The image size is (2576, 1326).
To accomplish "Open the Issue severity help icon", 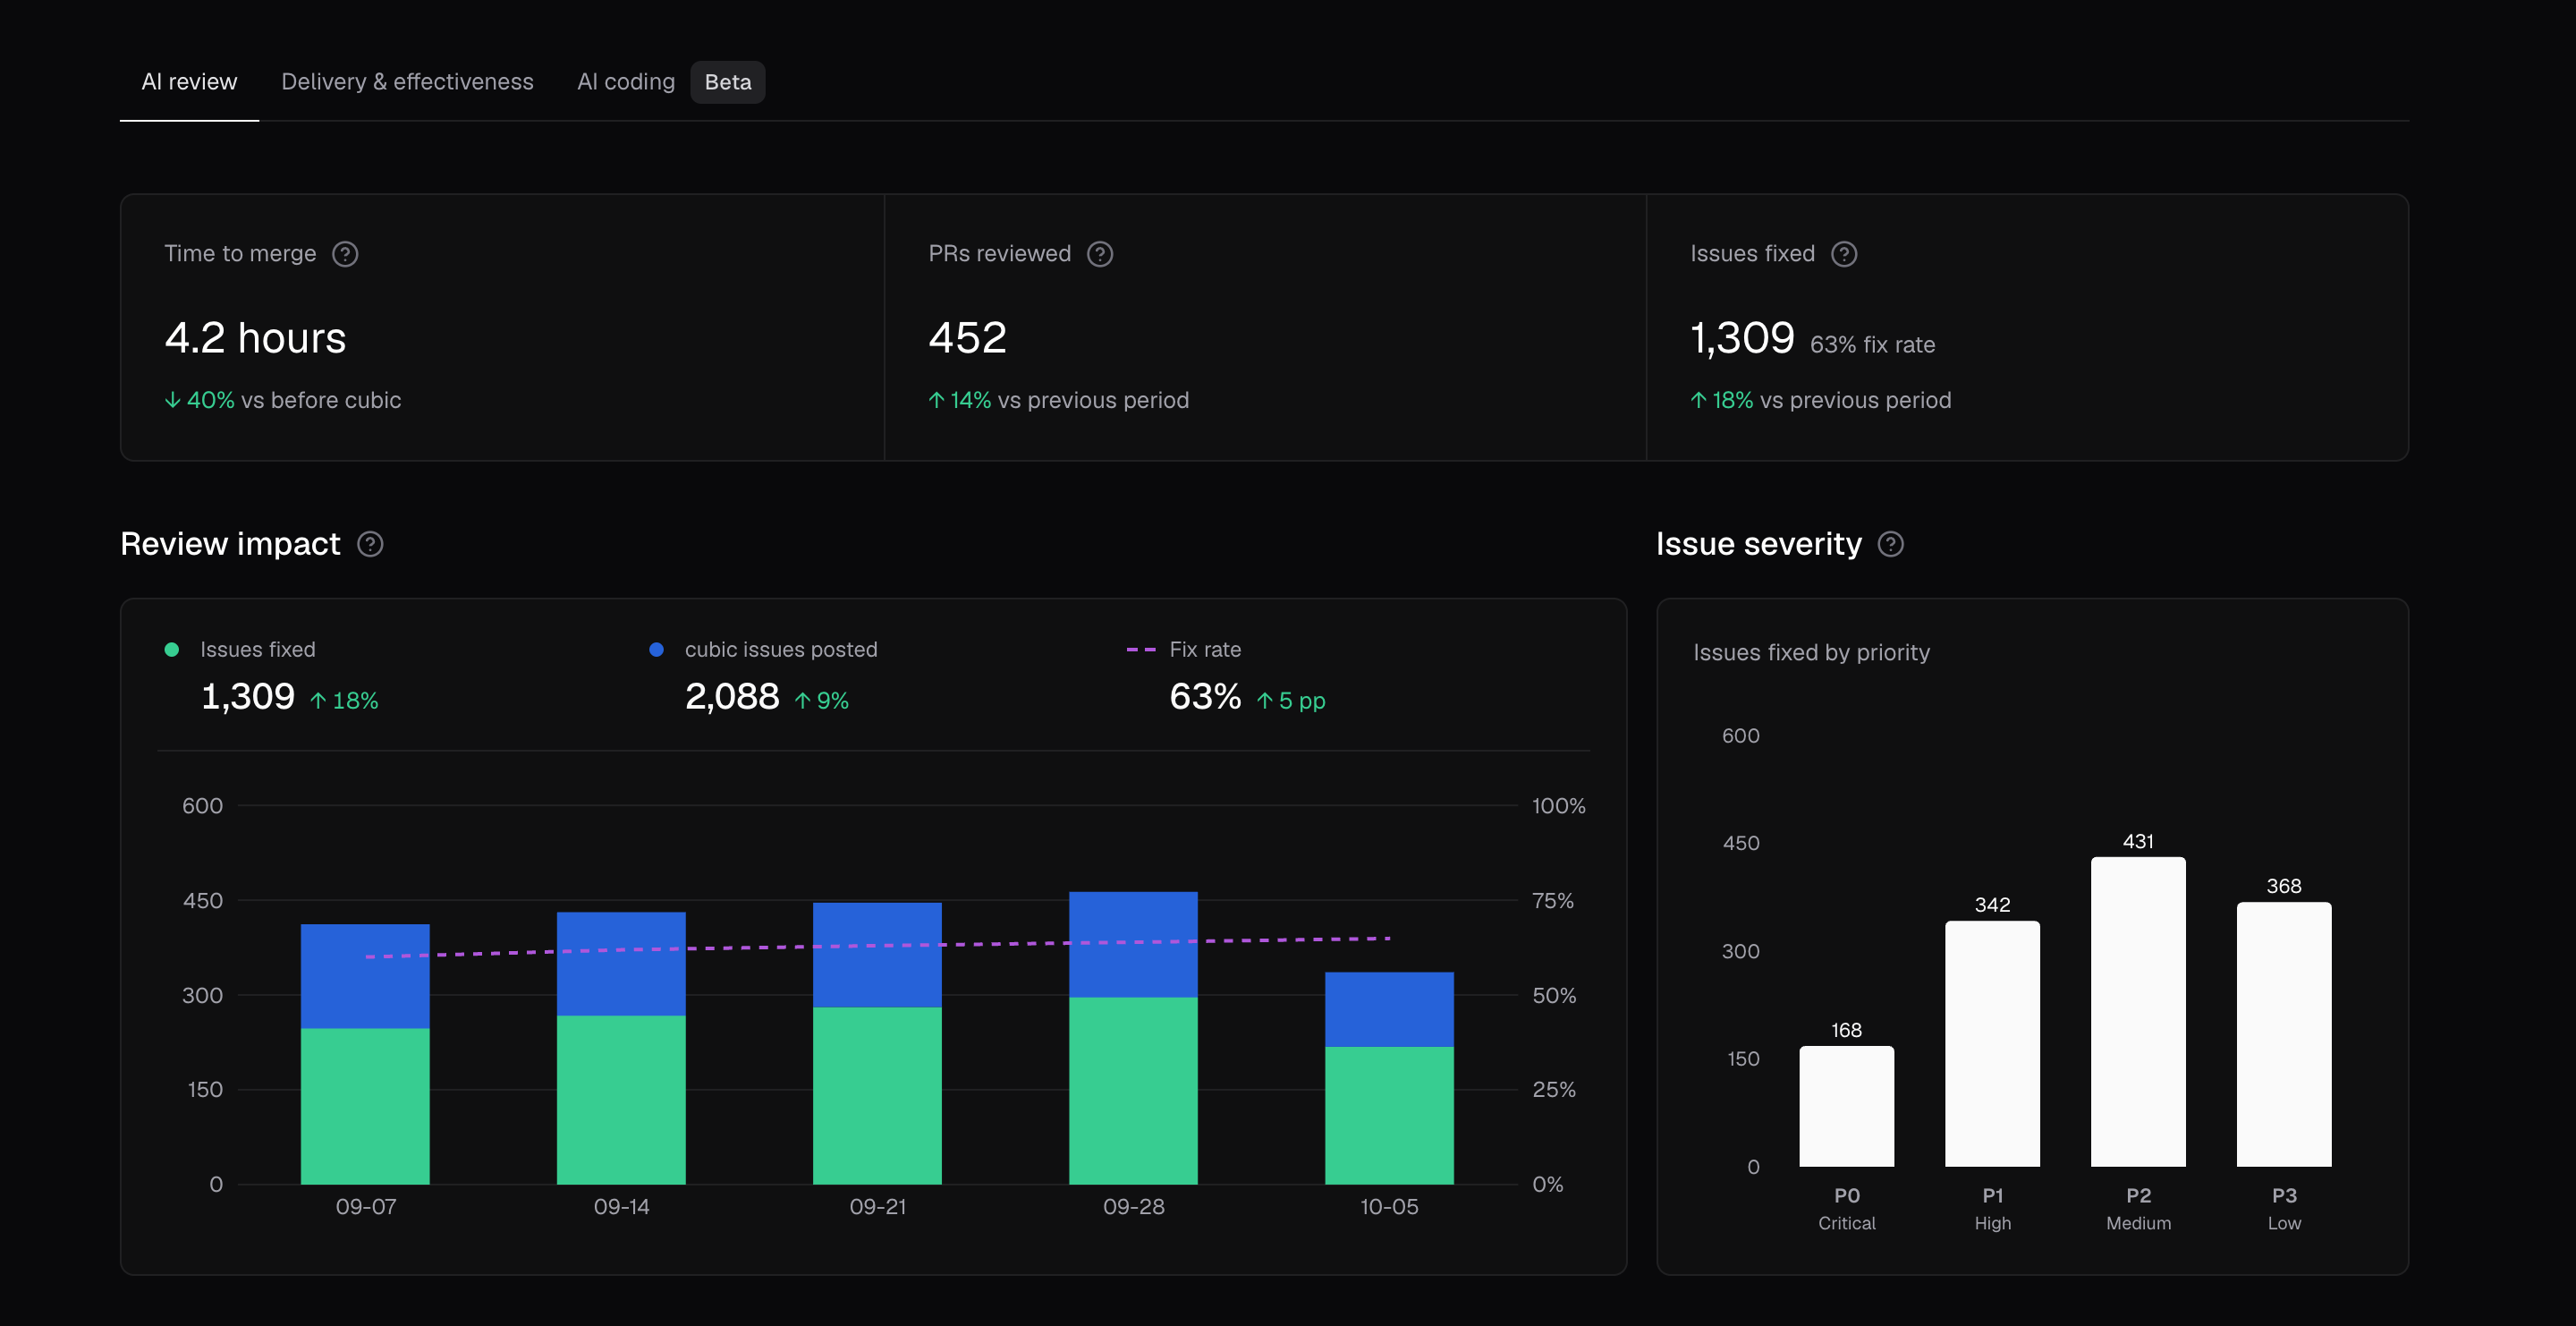I will 1891,544.
